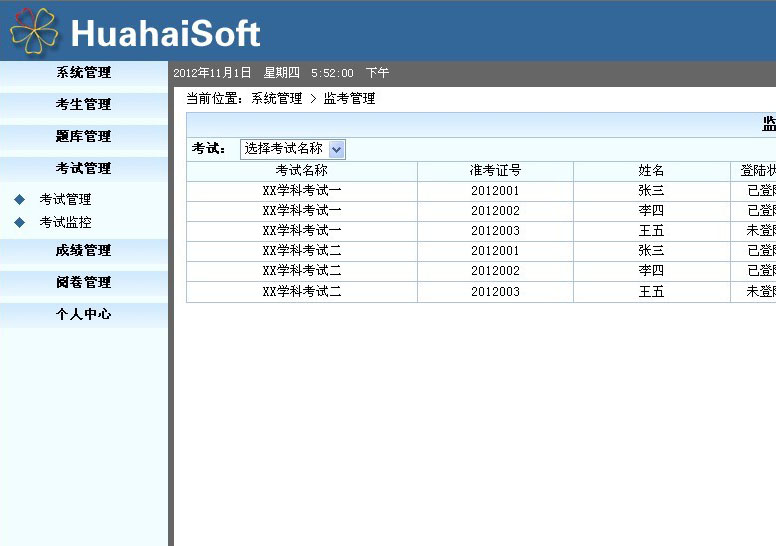Click 2012002 in the XX学科考试二 row
This screenshot has height=546, width=776.
pyautogui.click(x=495, y=271)
